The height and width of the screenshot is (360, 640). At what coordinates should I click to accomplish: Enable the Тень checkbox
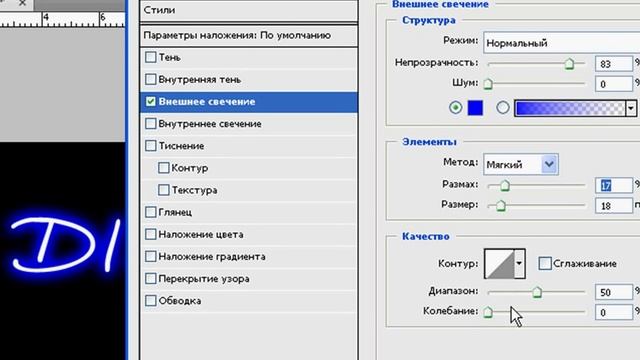(151, 57)
